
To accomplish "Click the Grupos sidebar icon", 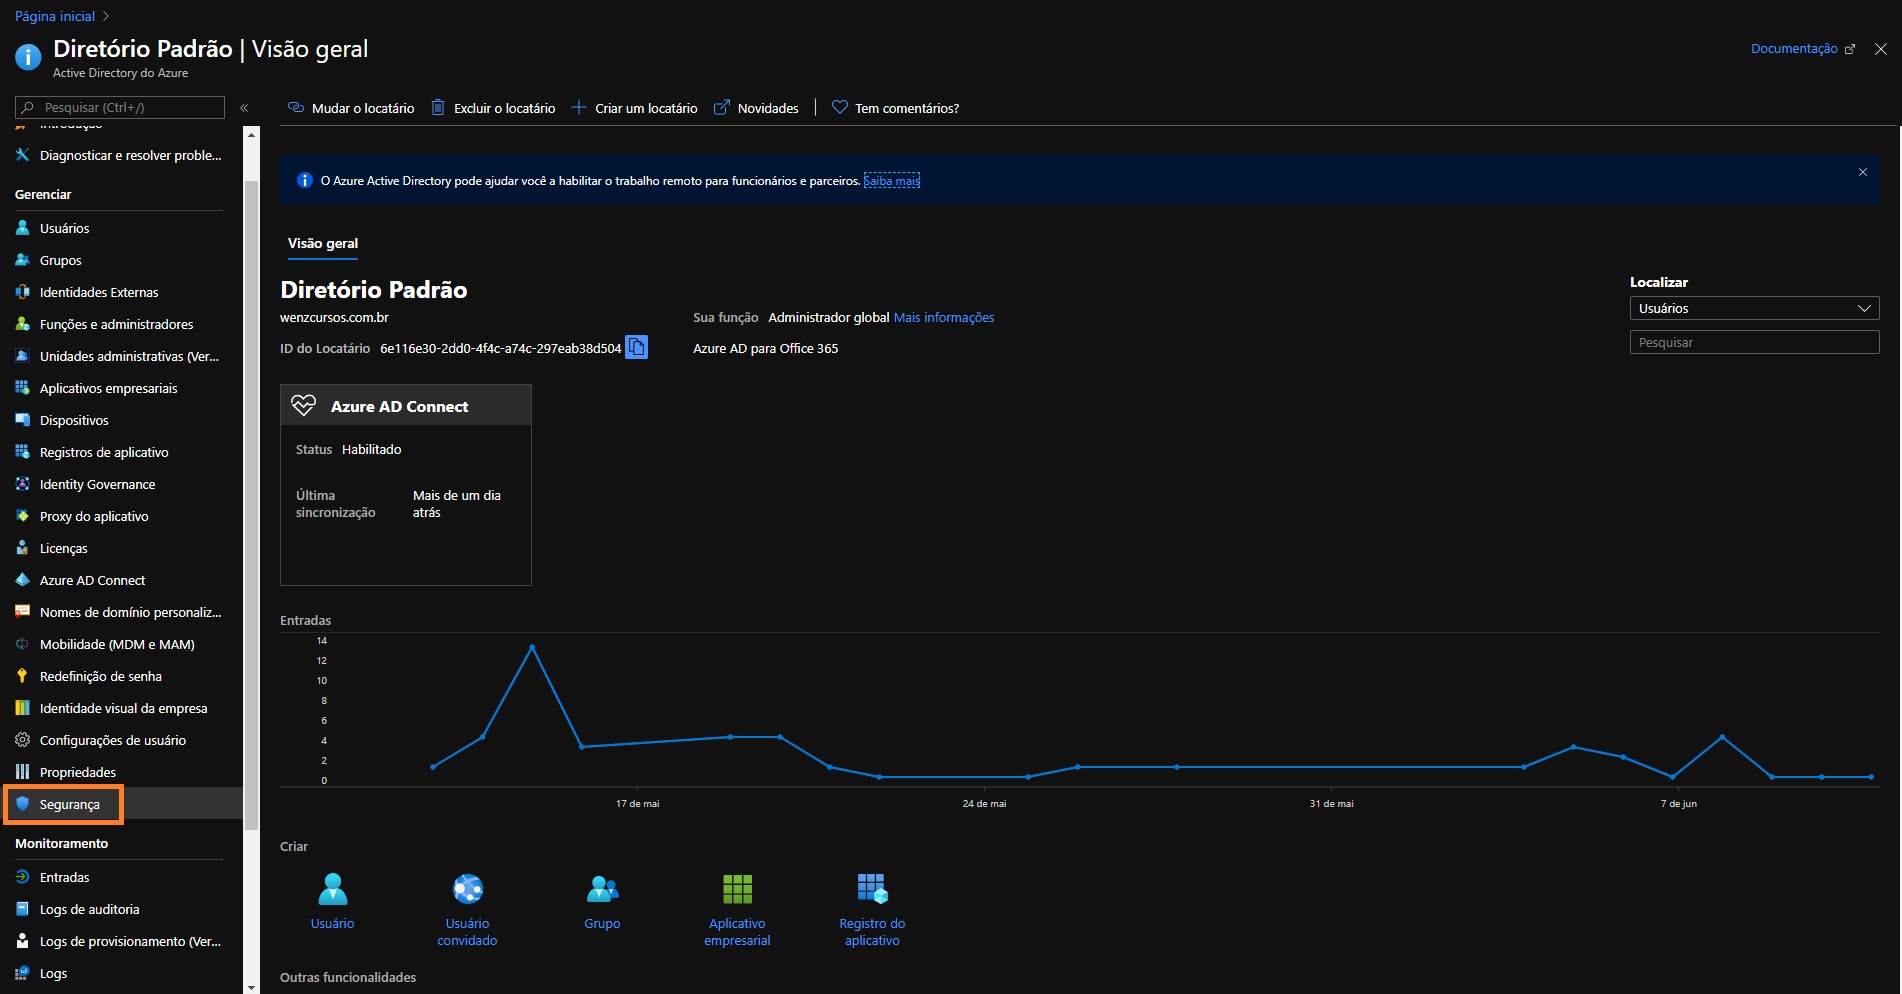I will pos(22,260).
